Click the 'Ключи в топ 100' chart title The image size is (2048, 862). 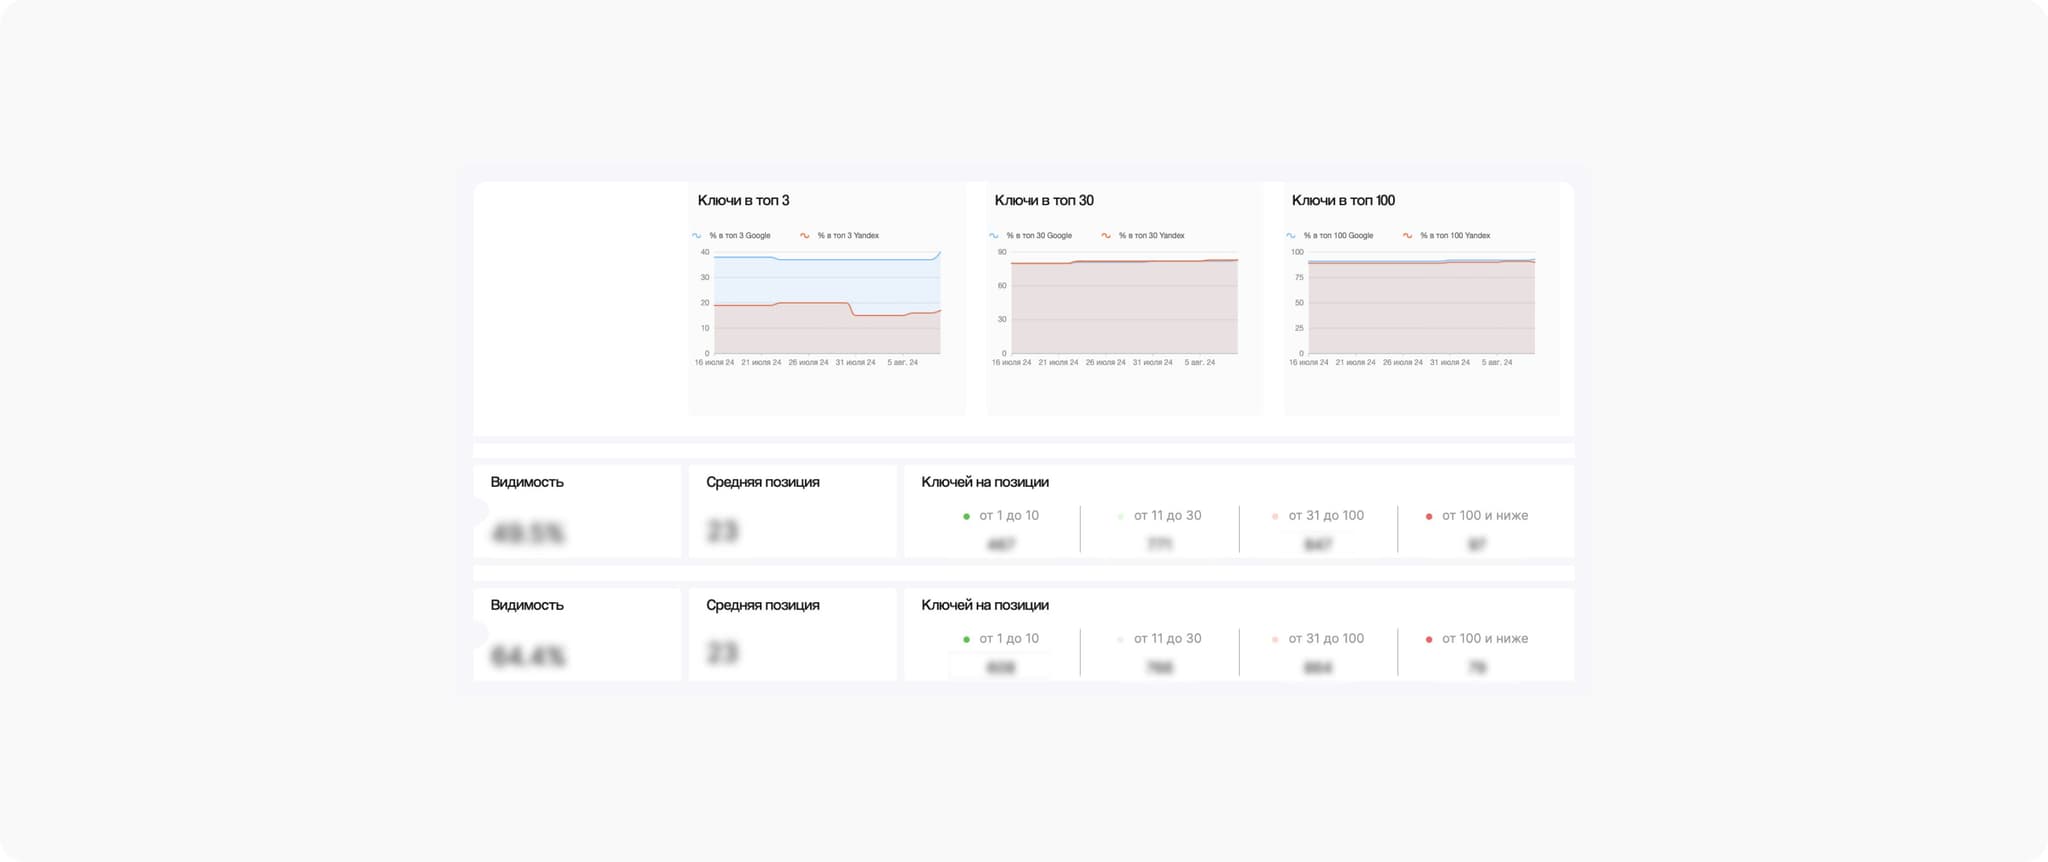point(1342,201)
